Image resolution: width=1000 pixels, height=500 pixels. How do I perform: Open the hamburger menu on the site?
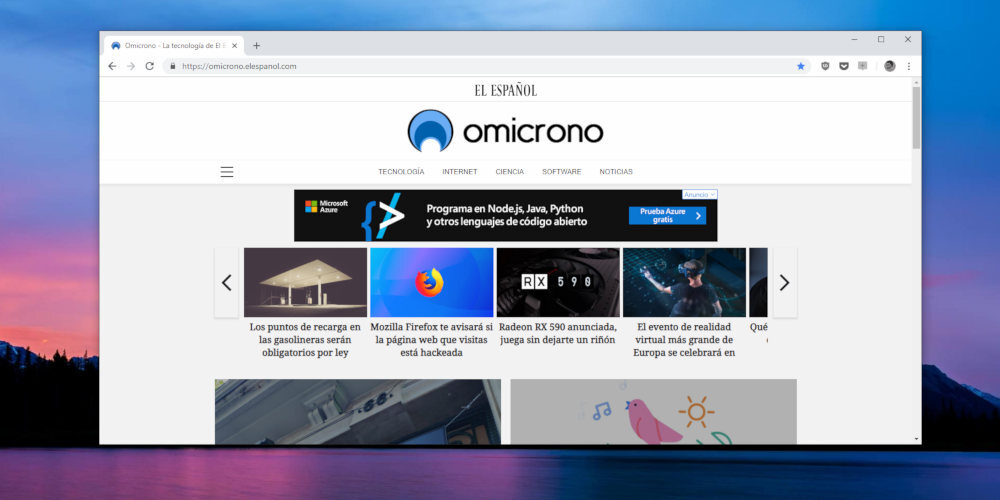[227, 172]
